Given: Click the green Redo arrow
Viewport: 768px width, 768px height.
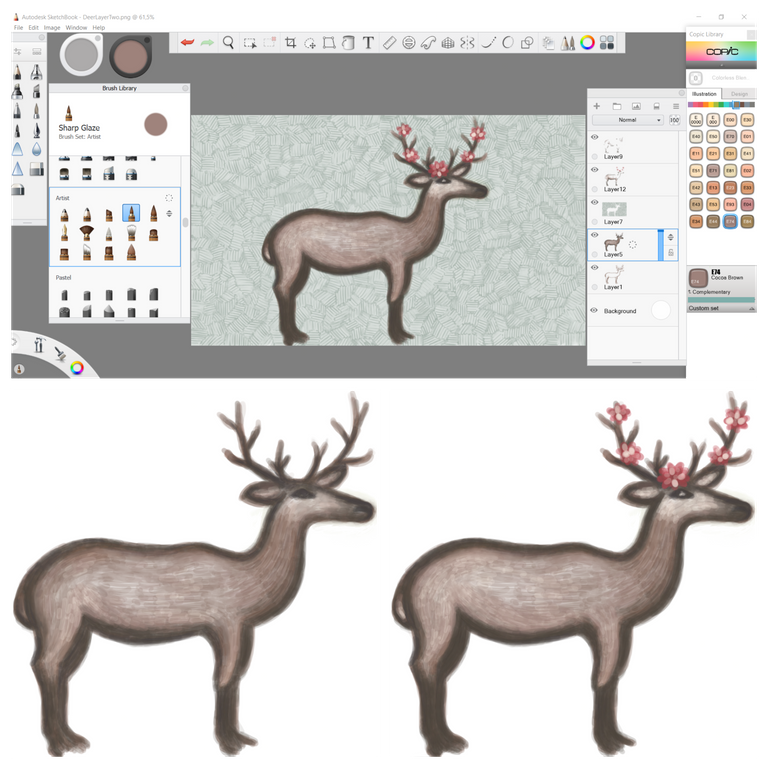Looking at the screenshot, I should tap(207, 43).
